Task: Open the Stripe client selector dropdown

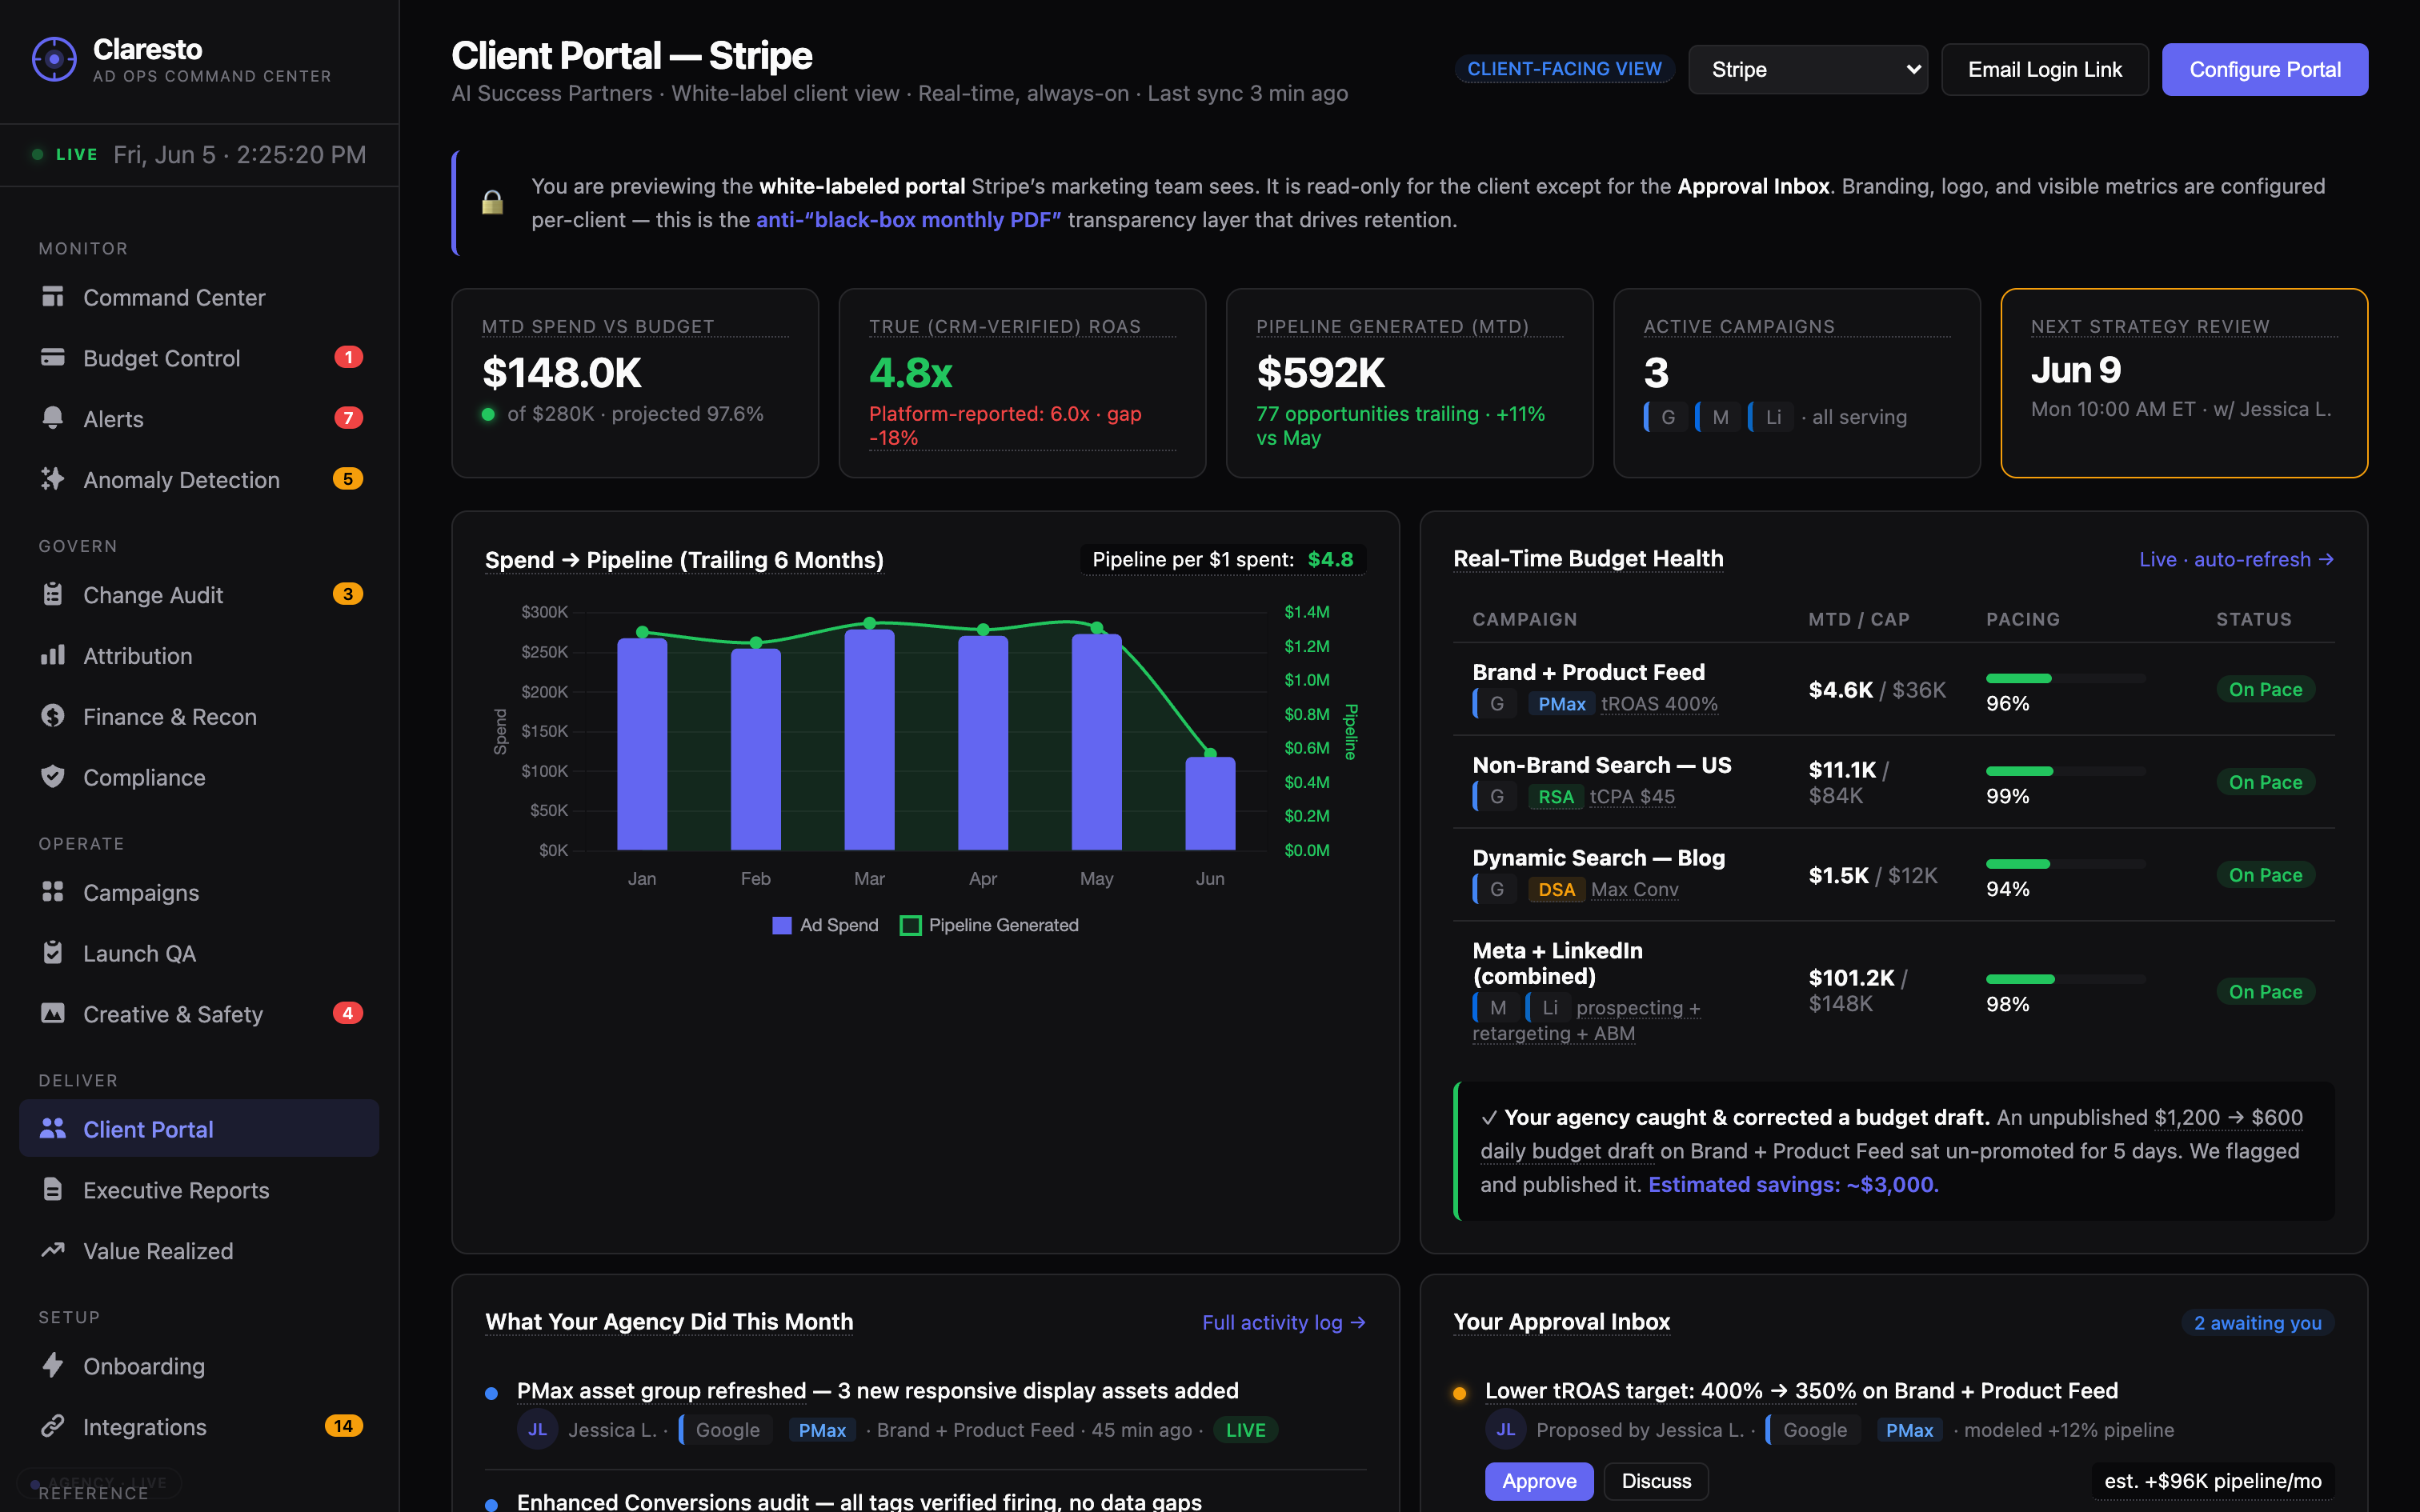Action: 1808,70
